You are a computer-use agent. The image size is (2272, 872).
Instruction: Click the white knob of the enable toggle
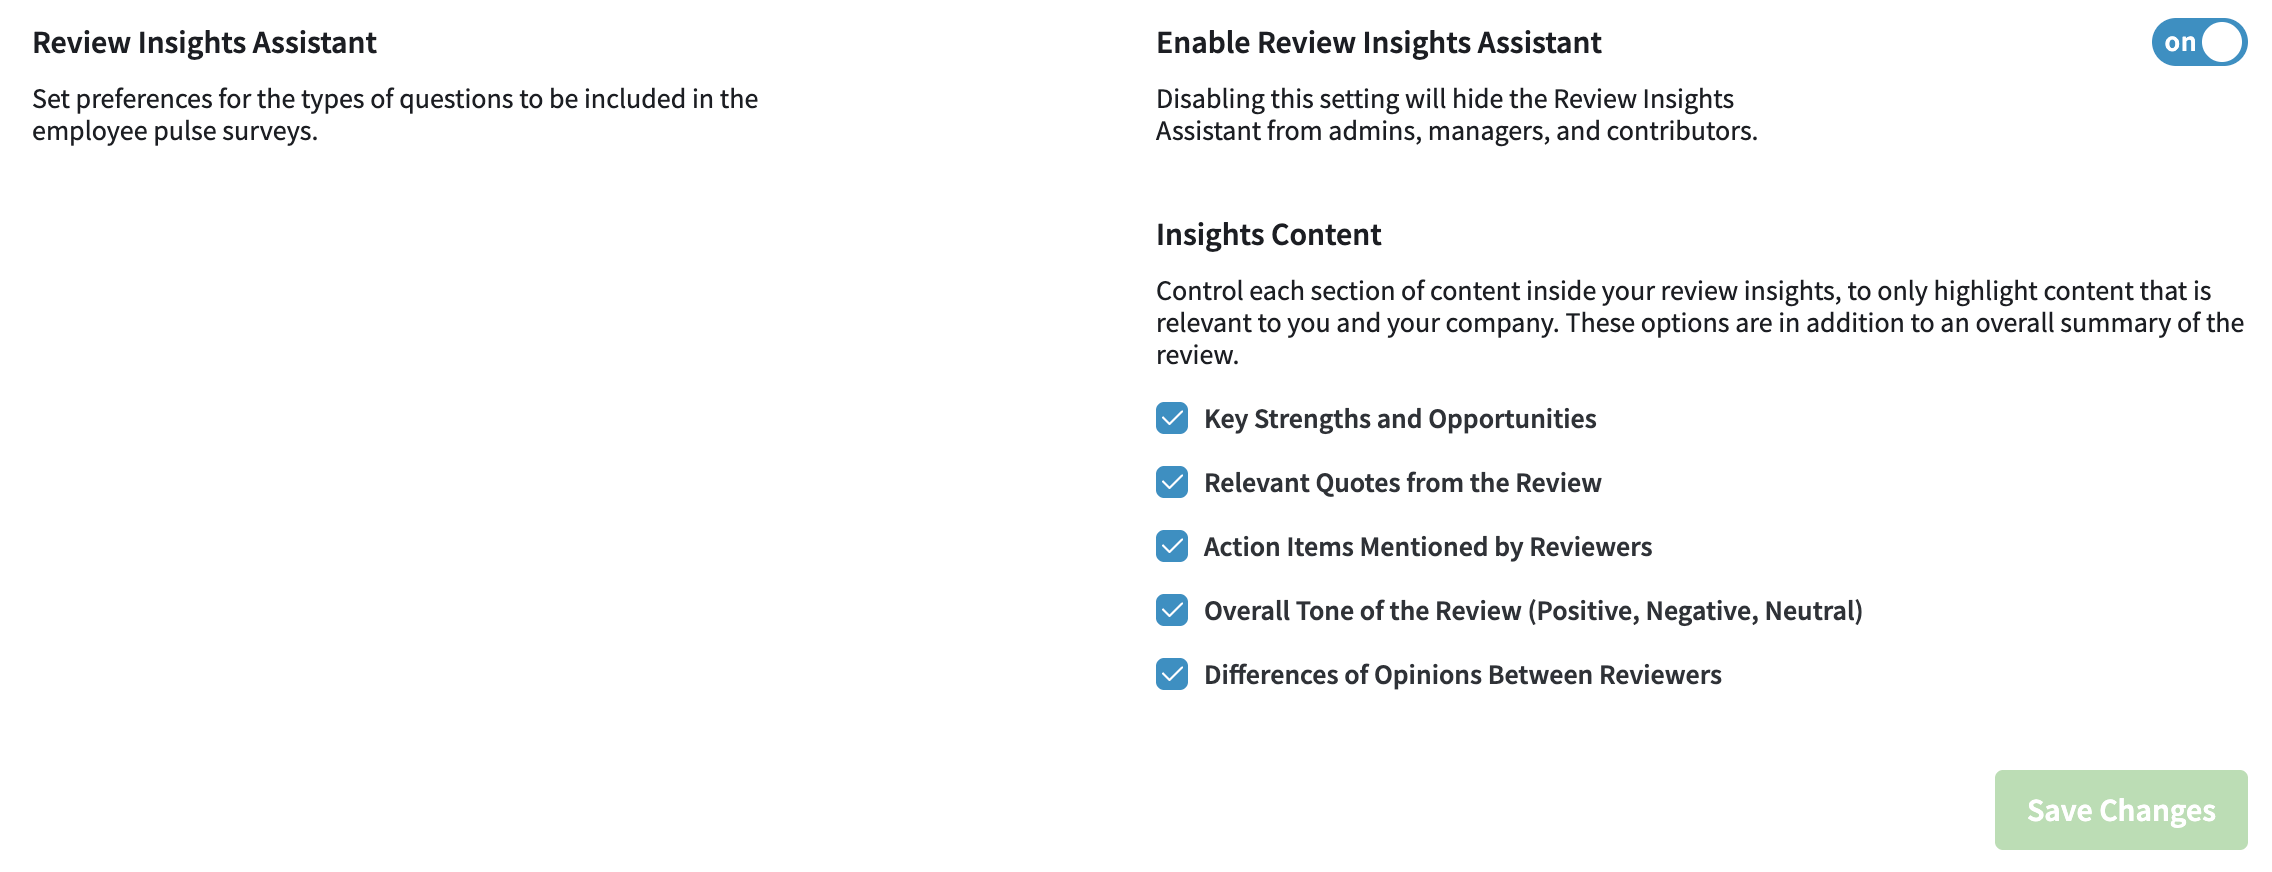(2223, 42)
